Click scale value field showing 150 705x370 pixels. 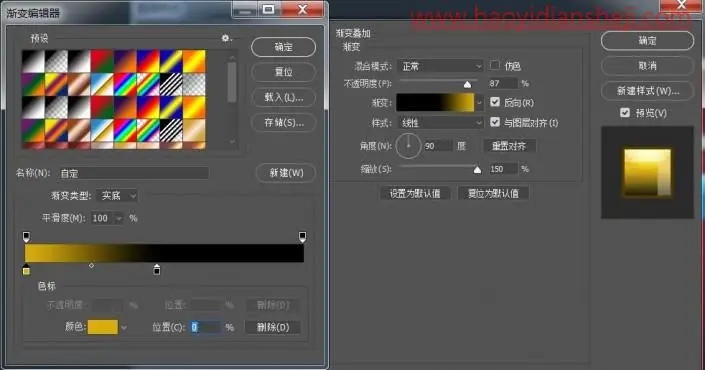click(503, 169)
